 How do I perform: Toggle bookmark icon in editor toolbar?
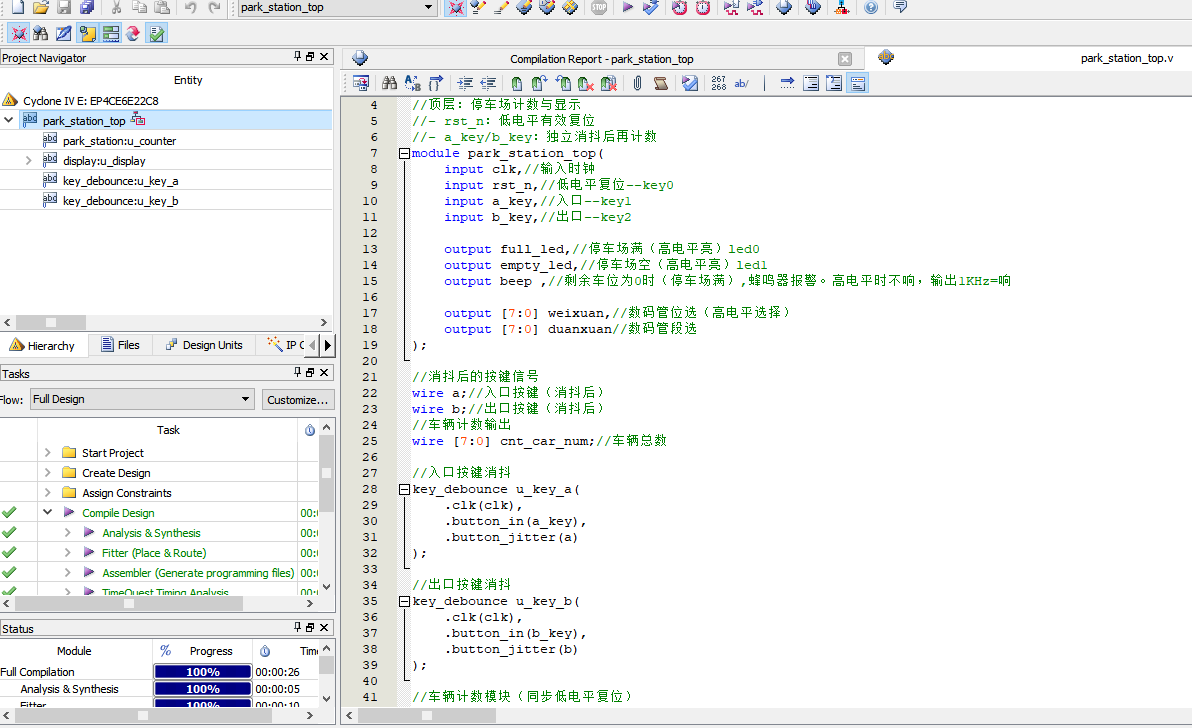(x=517, y=84)
